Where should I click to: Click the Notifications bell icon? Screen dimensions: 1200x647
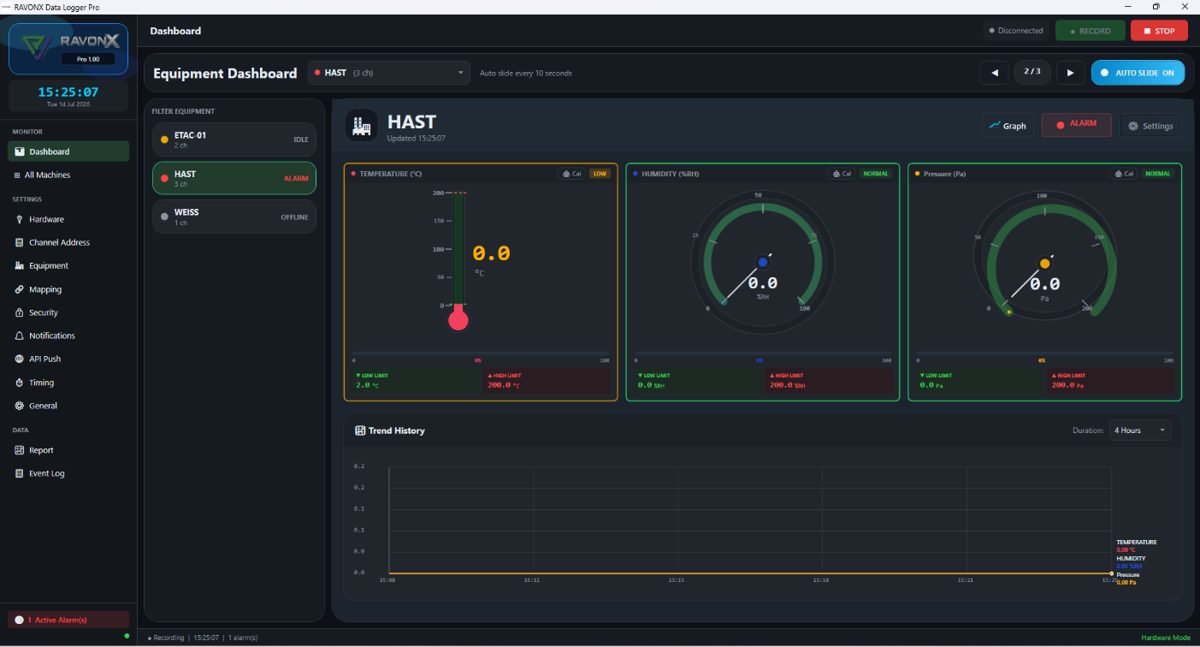(19, 336)
